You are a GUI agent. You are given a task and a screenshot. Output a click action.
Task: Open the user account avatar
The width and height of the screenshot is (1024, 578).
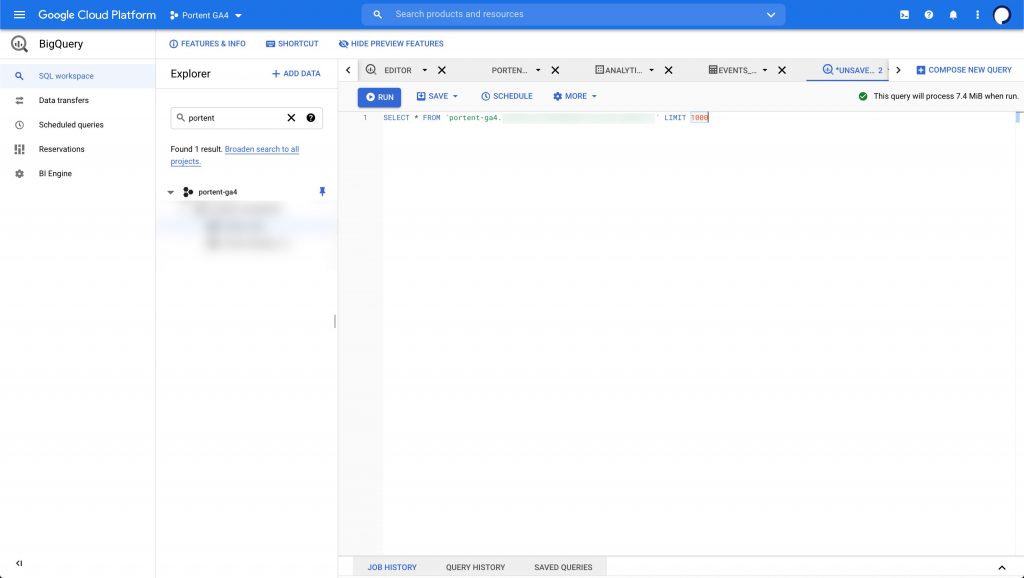[x=1001, y=15]
